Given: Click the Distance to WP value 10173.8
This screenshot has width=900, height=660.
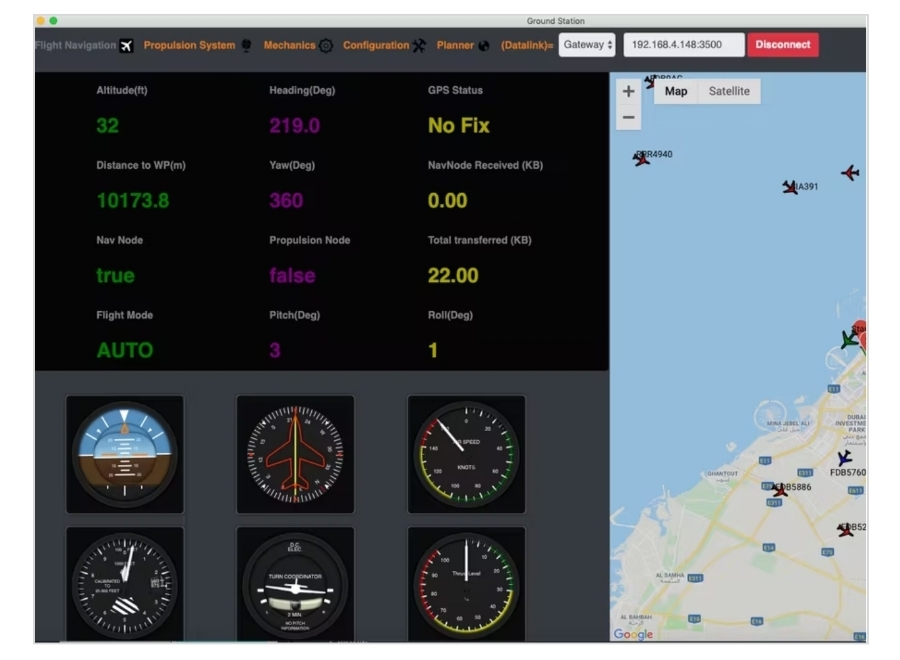Looking at the screenshot, I should coord(133,201).
